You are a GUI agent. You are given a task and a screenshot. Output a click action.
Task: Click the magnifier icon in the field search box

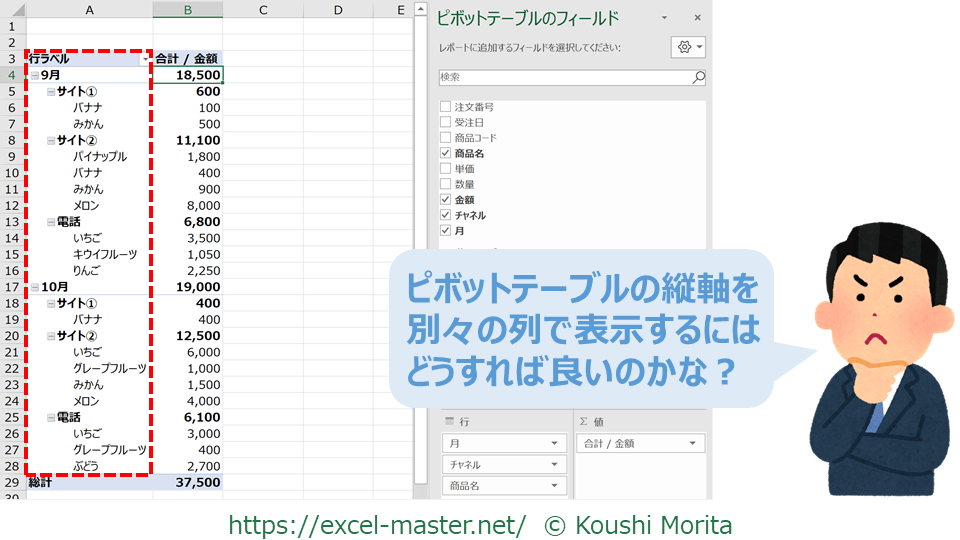[x=698, y=77]
